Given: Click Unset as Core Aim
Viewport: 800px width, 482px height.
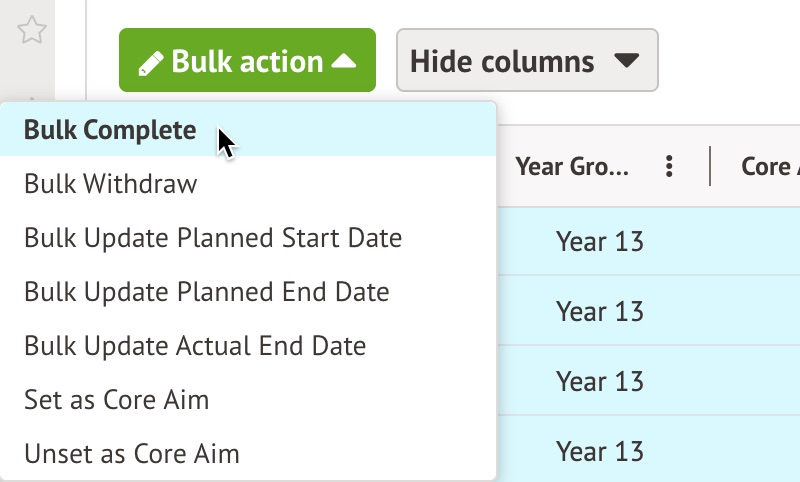Looking at the screenshot, I should [132, 454].
